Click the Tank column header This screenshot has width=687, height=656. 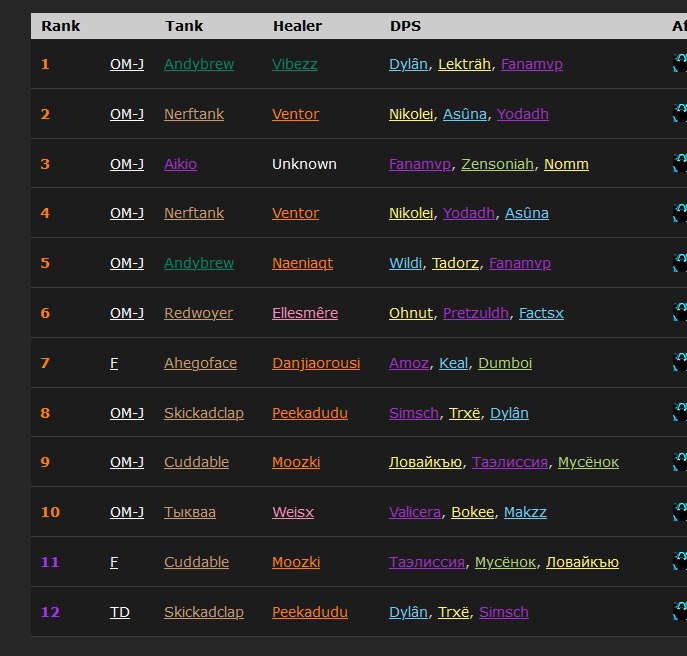point(184,26)
